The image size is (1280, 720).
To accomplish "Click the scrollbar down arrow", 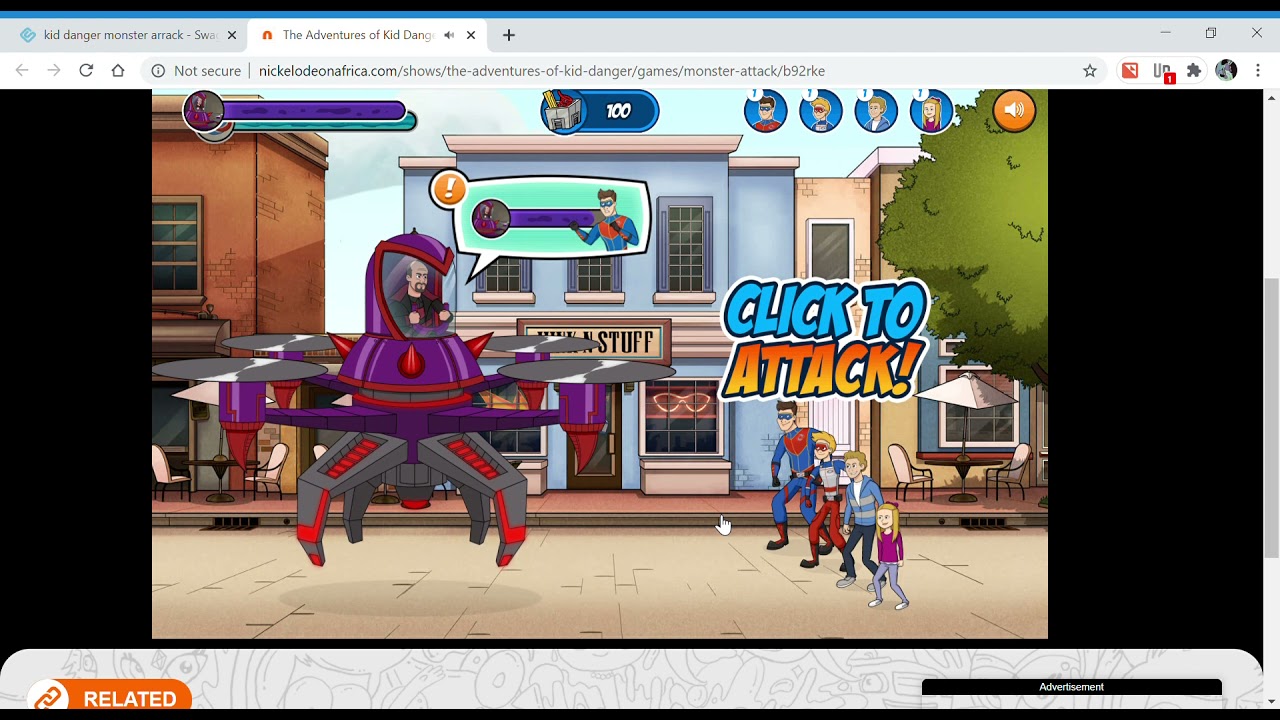I will pos(1272,701).
